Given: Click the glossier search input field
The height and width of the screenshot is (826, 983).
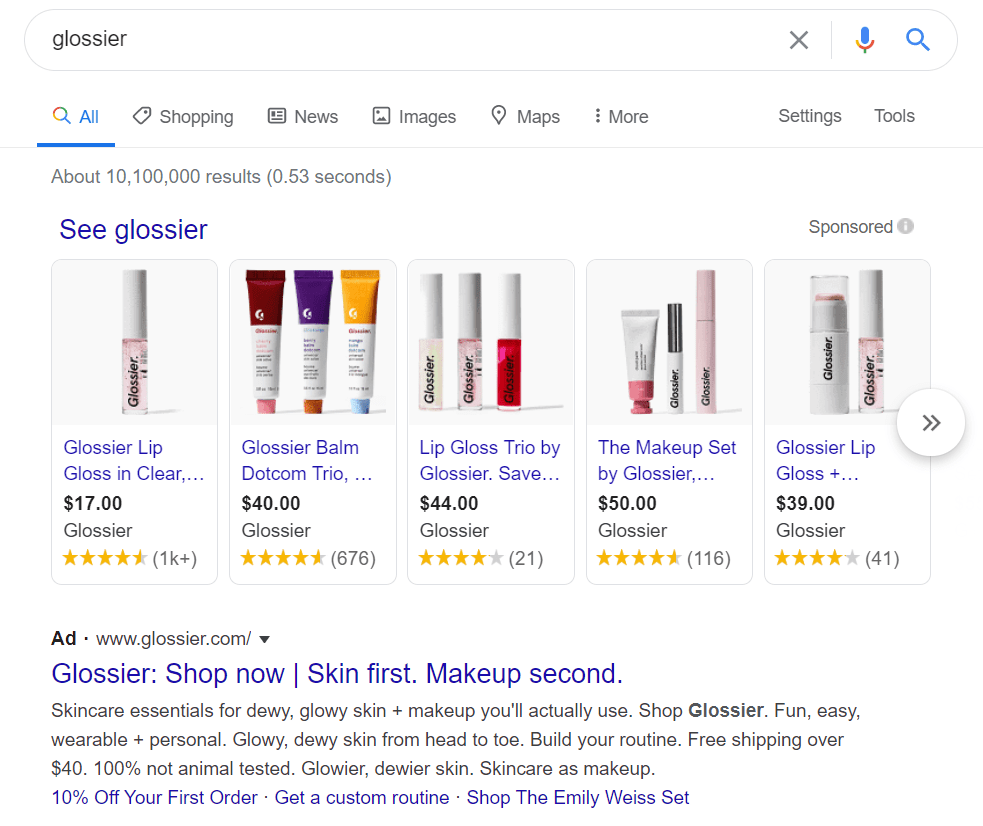Looking at the screenshot, I should (400, 40).
